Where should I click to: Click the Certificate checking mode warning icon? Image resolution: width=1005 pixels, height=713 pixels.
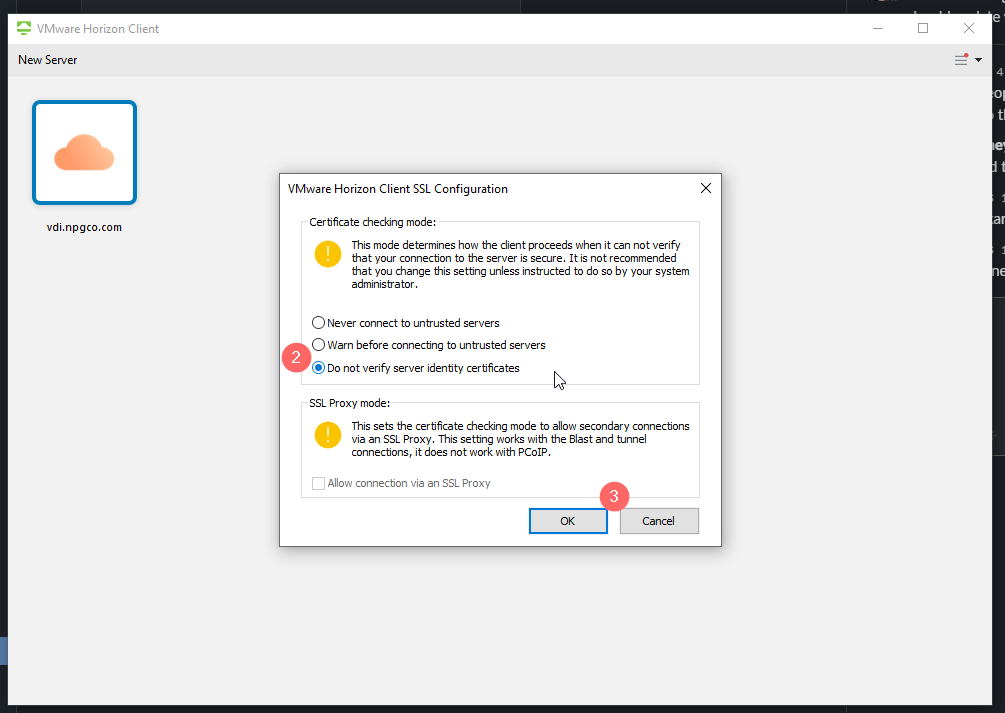tap(328, 254)
